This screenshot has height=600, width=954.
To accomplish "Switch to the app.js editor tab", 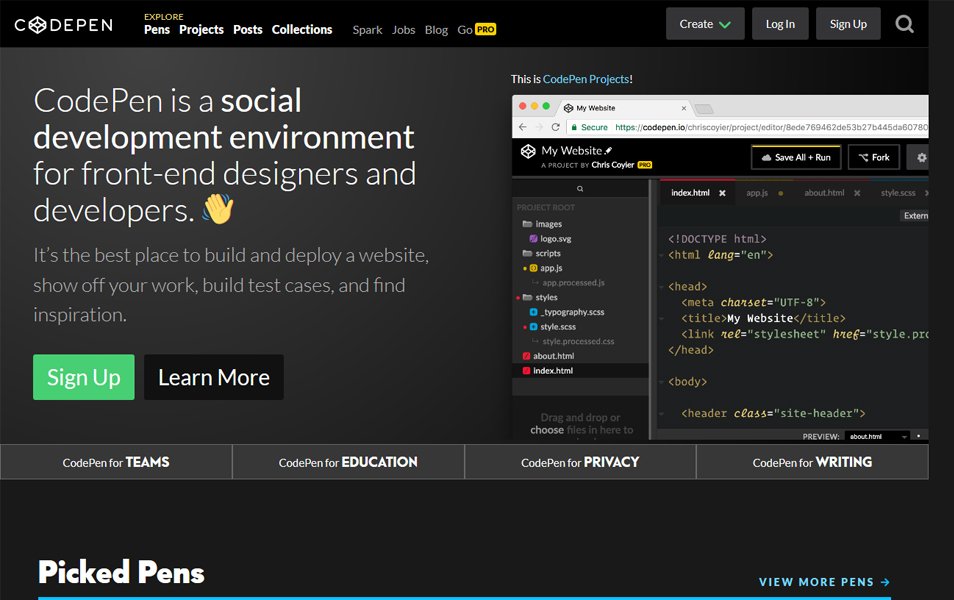I will [x=757, y=193].
